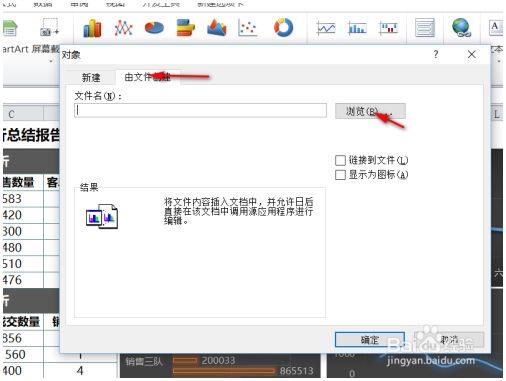This screenshot has width=506, height=381.
Task: Insert a line sparkline
Action: (326, 28)
